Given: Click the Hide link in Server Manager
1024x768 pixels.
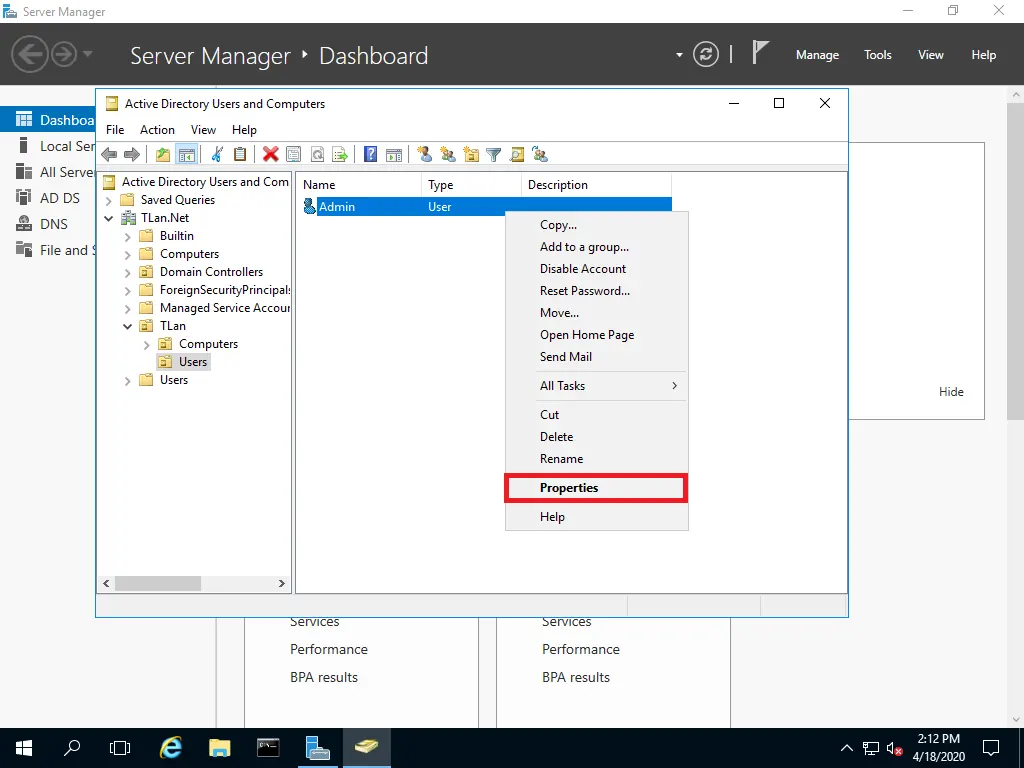Looking at the screenshot, I should 951,392.
